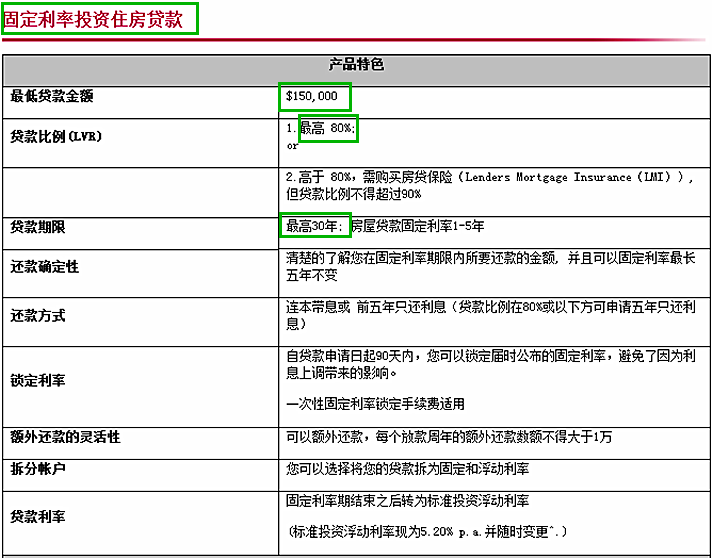
Task: Select the row label 锁定利率
Action: (38, 380)
